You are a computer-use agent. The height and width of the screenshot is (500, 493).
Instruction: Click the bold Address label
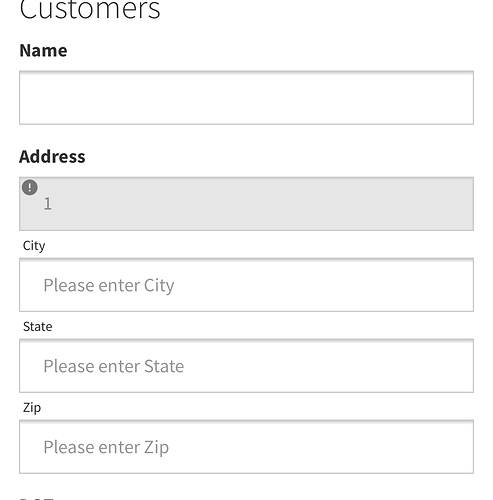click(x=52, y=157)
